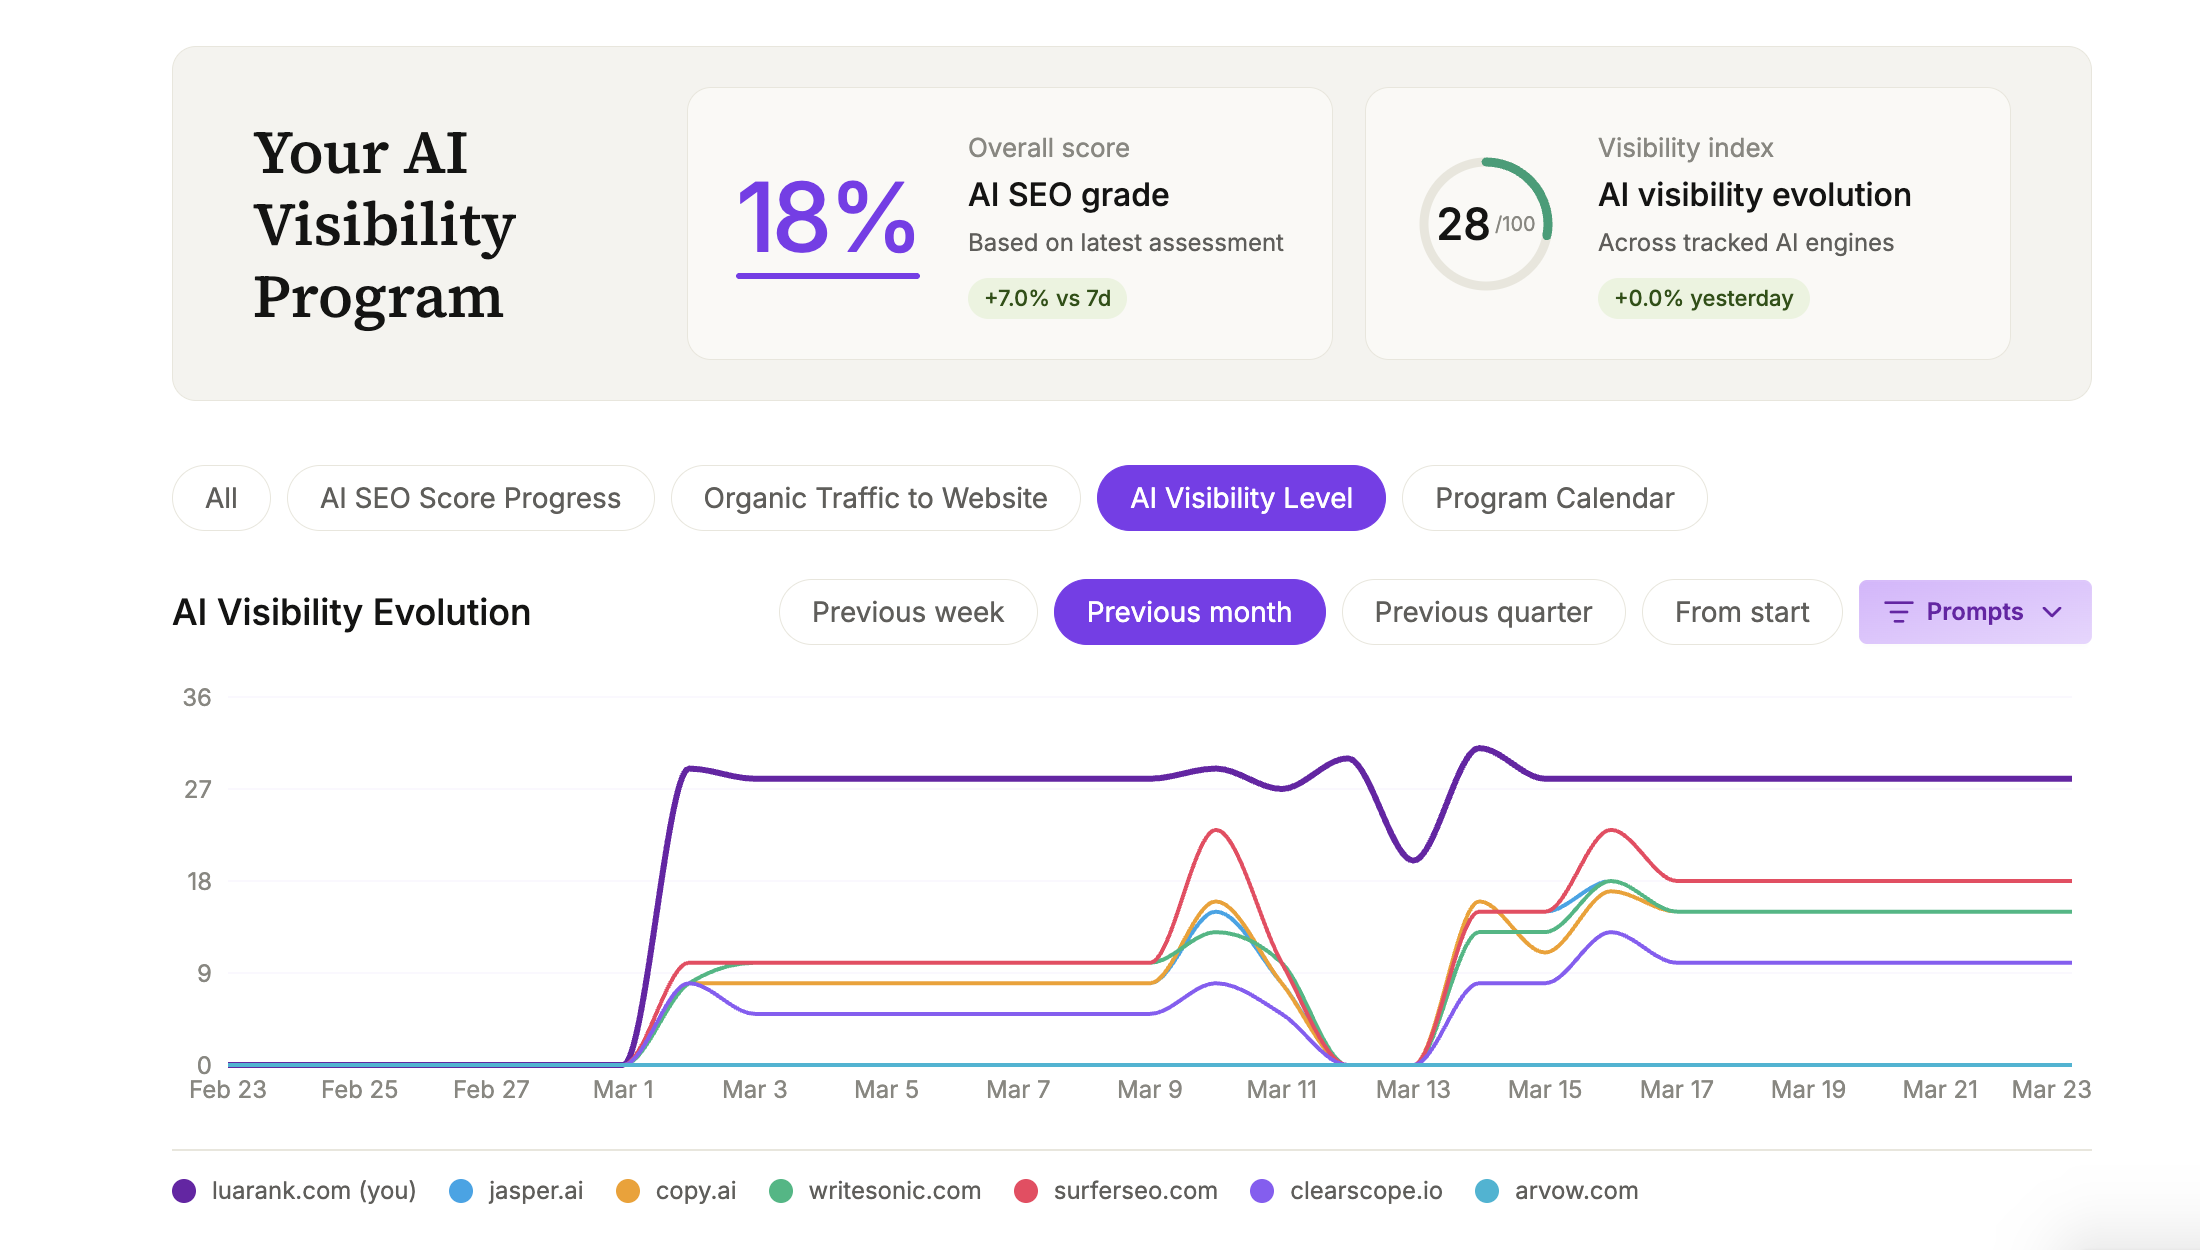
Task: Click the Previous week button
Action: (908, 612)
